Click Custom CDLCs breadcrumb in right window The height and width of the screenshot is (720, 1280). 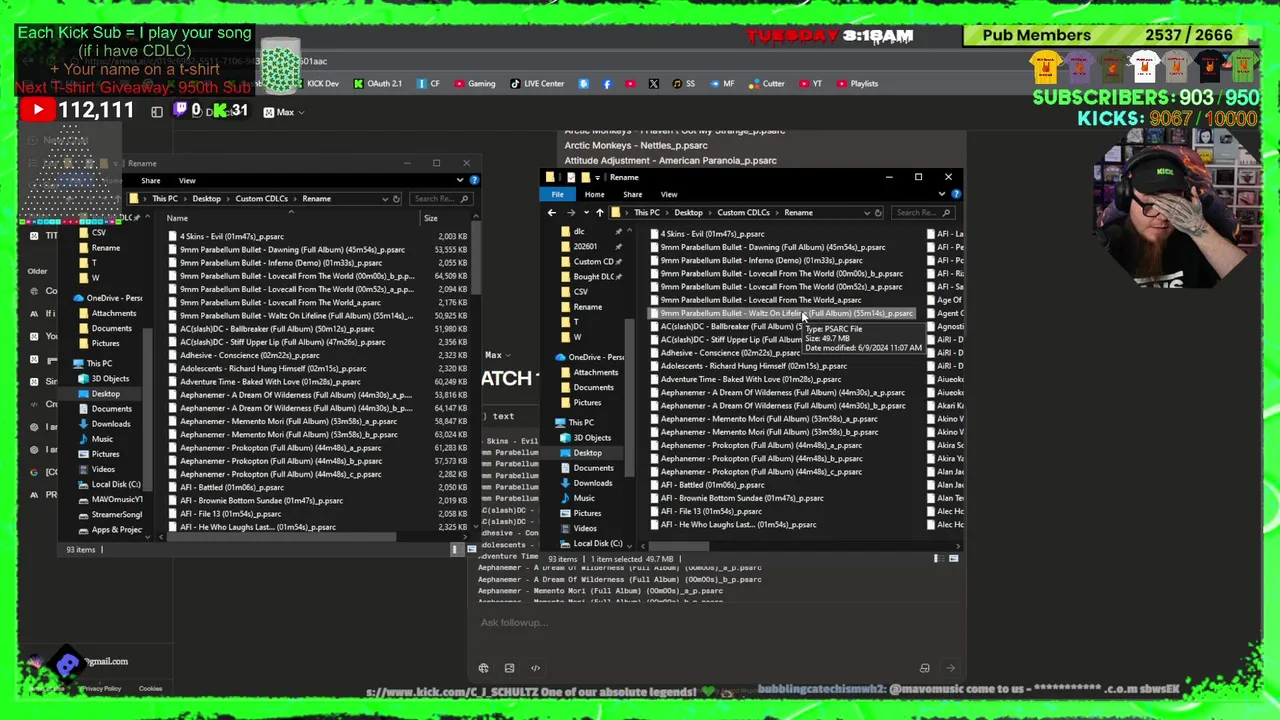coord(743,212)
